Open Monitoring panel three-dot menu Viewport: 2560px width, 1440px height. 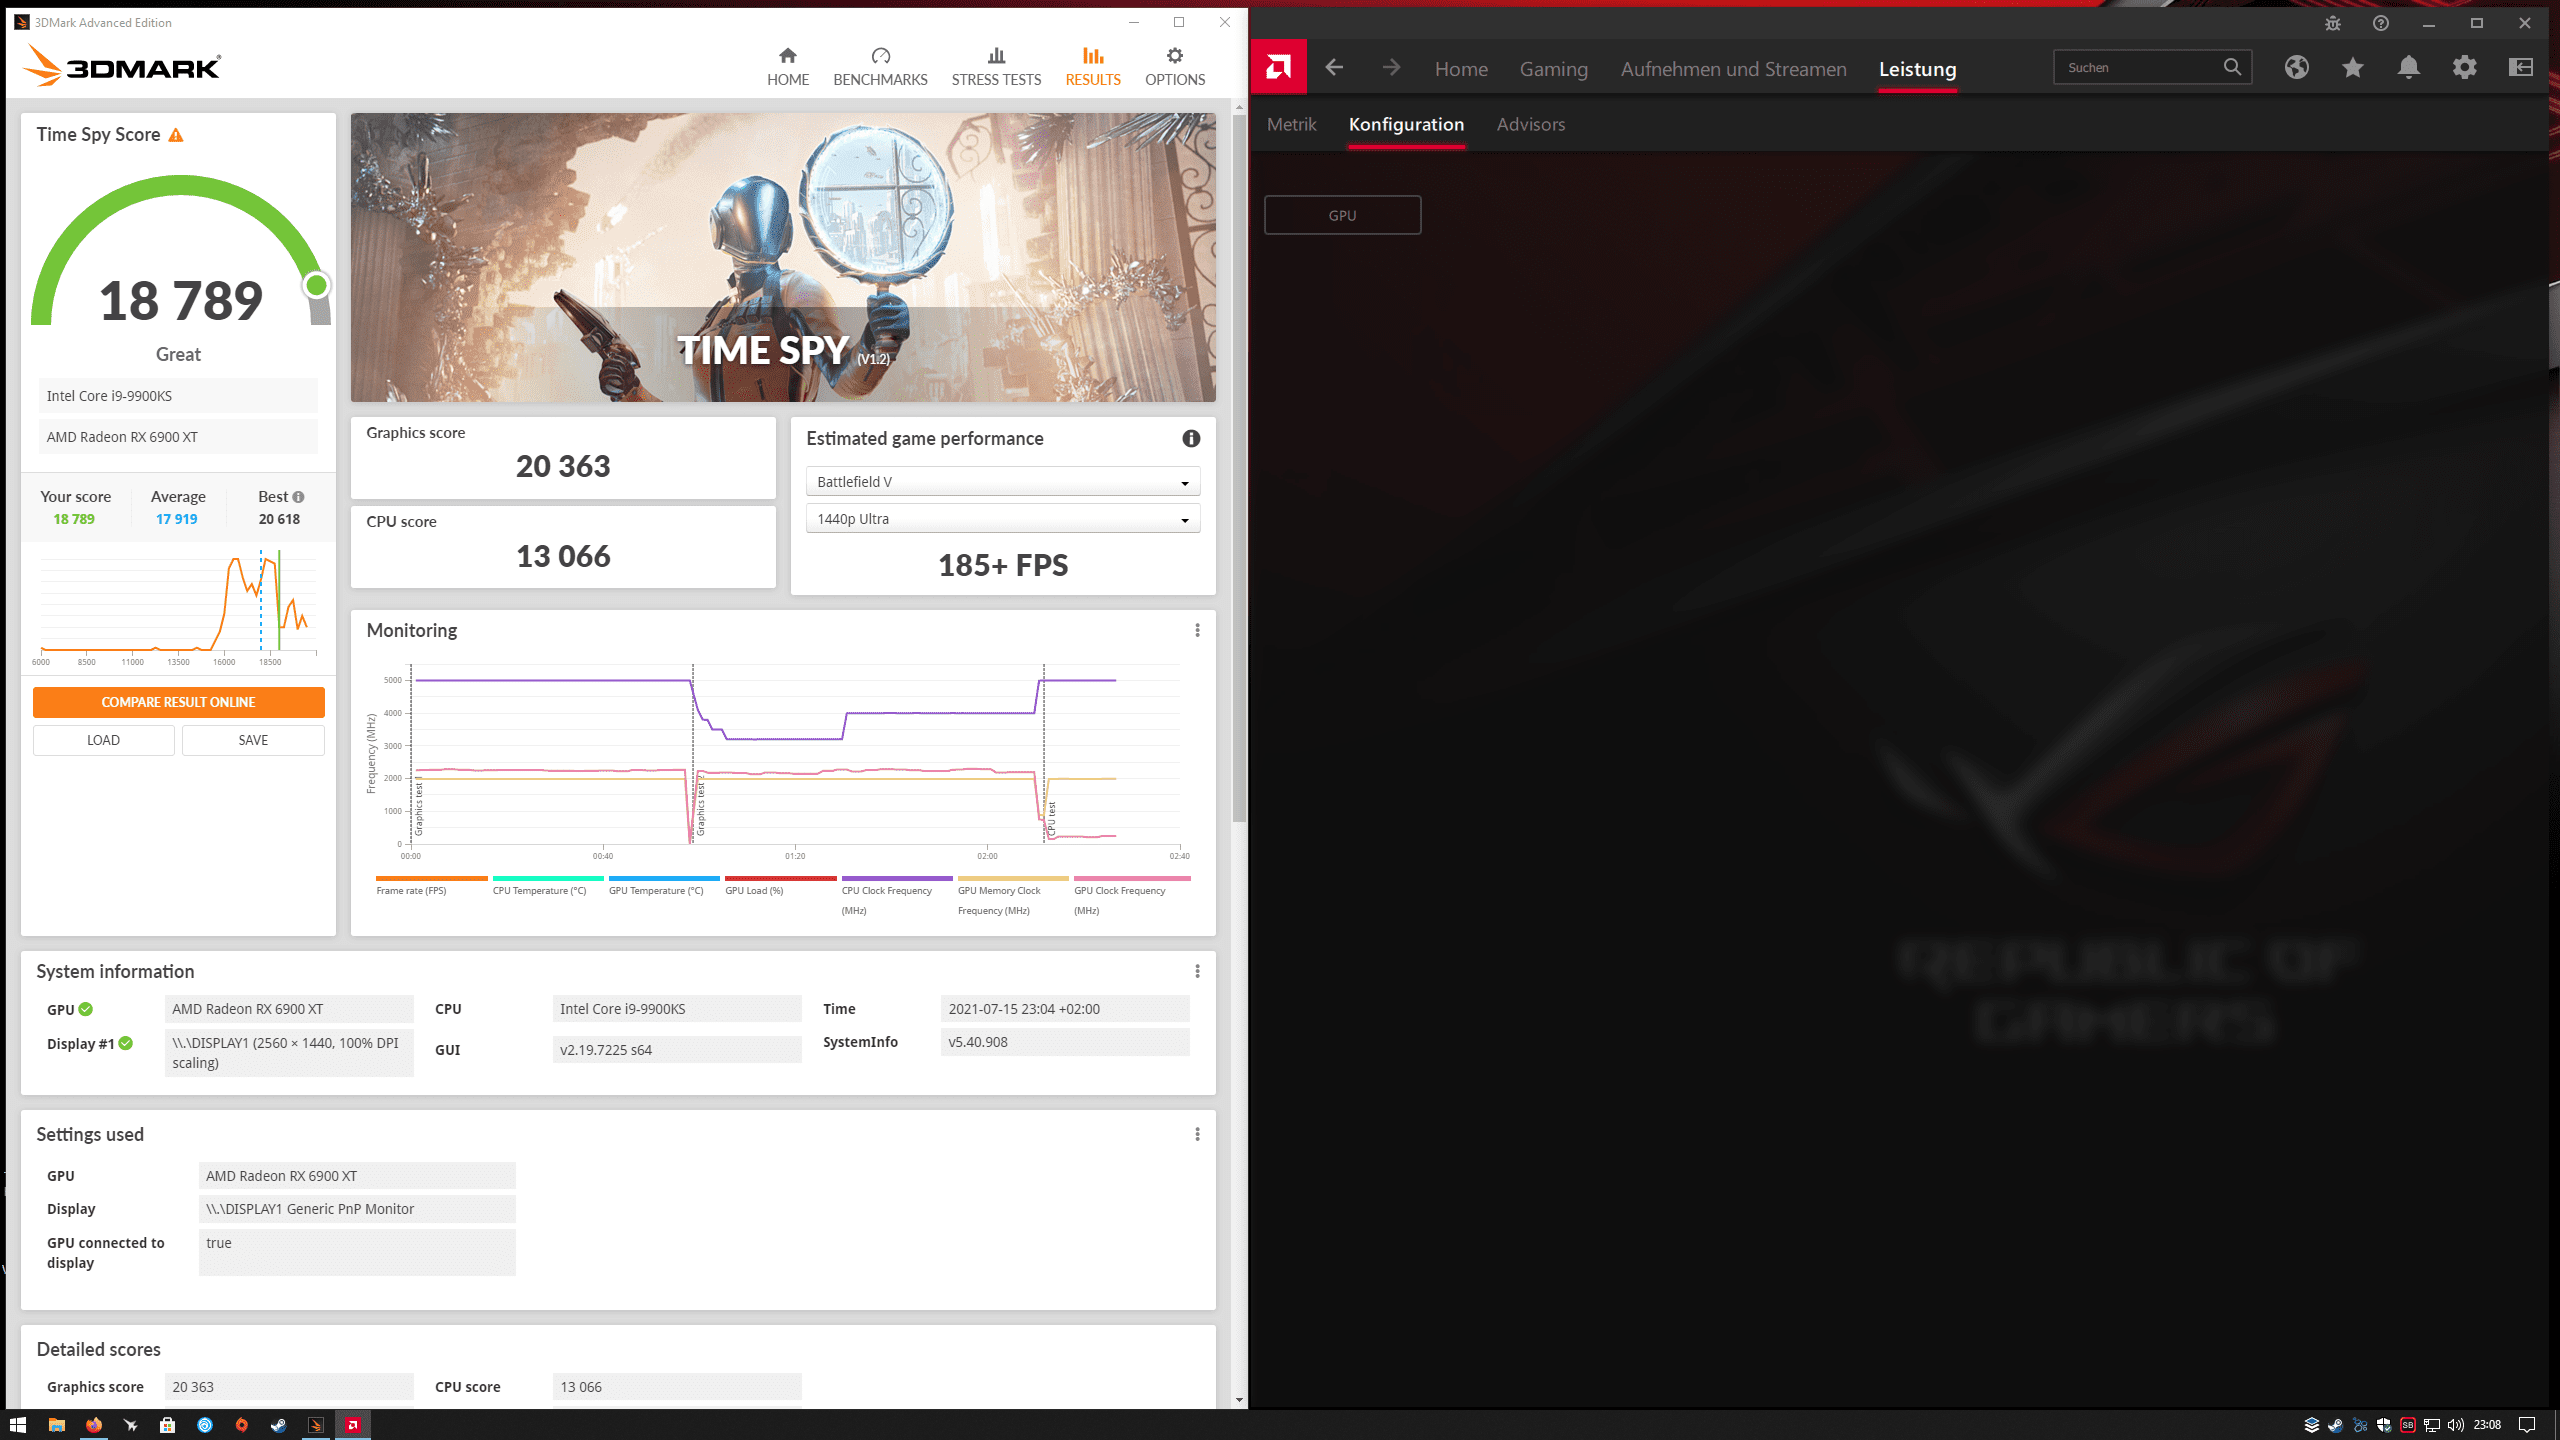[x=1196, y=630]
